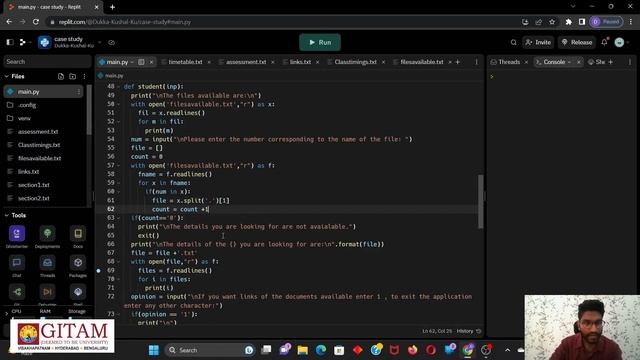Close the Console tab
This screenshot has height=360, width=640.
point(579,62)
